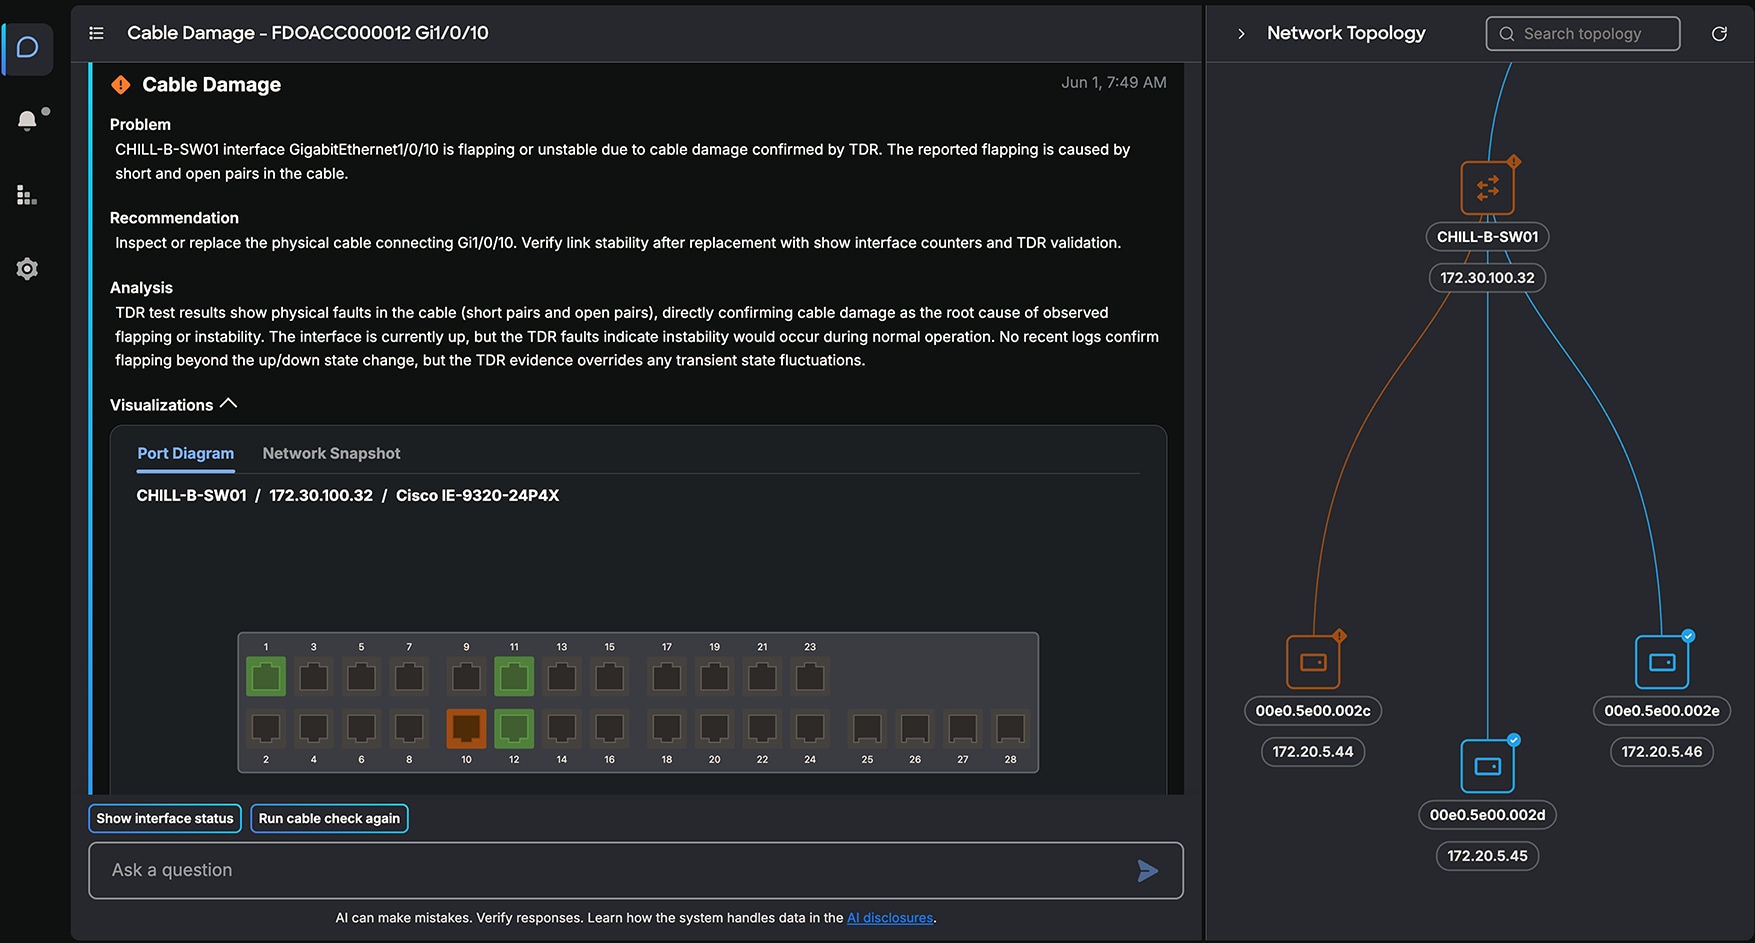Viewport: 1755px width, 943px height.
Task: Focus the Search topology field
Action: (x=1583, y=34)
